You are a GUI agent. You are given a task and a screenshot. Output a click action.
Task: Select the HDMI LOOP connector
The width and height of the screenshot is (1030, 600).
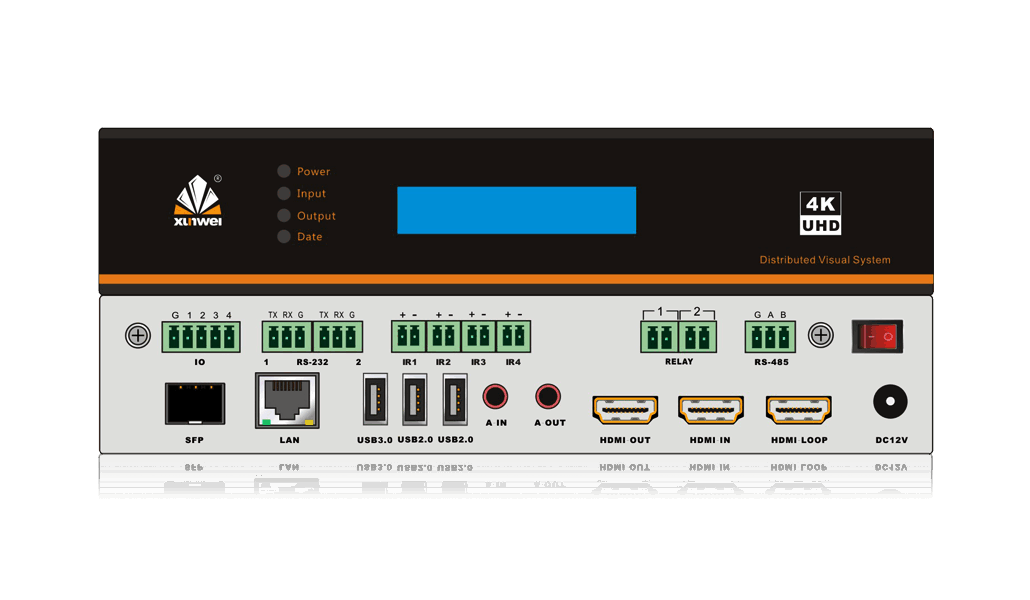pos(798,409)
